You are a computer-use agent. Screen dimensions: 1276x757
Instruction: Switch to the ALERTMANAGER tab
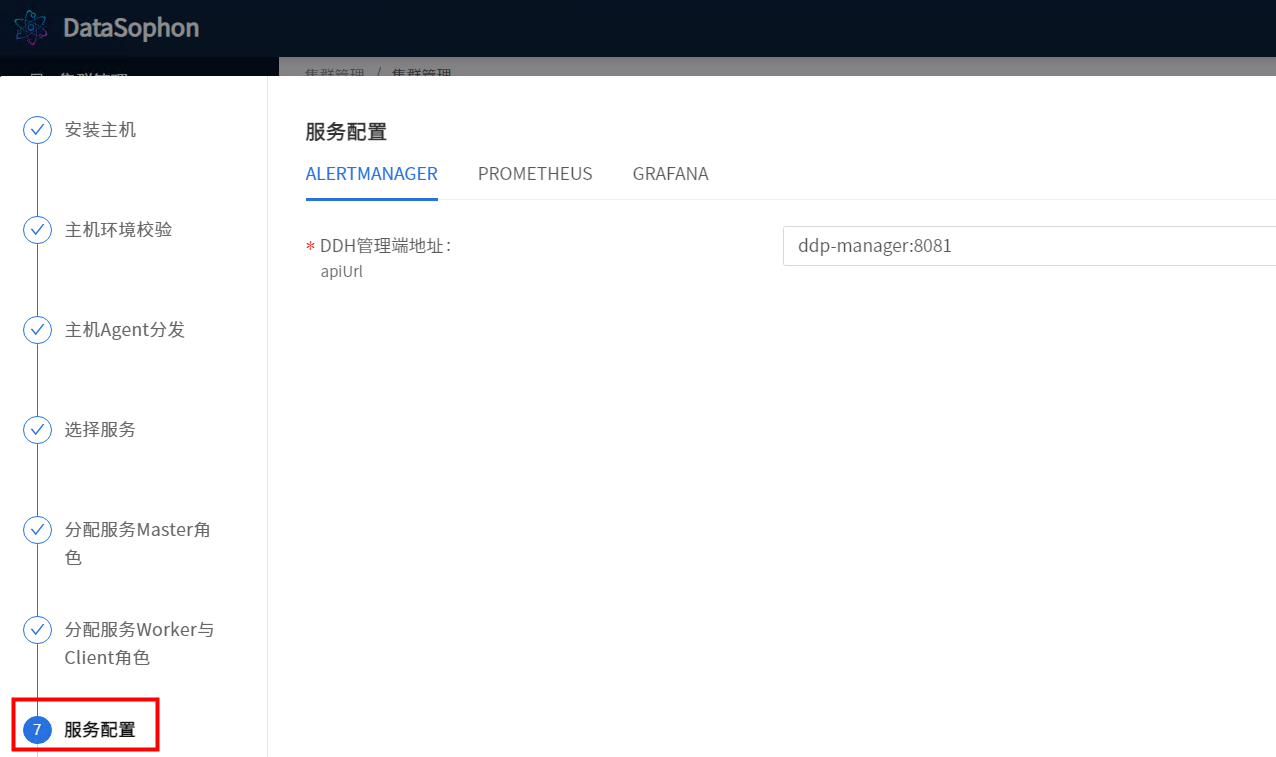[x=372, y=174]
